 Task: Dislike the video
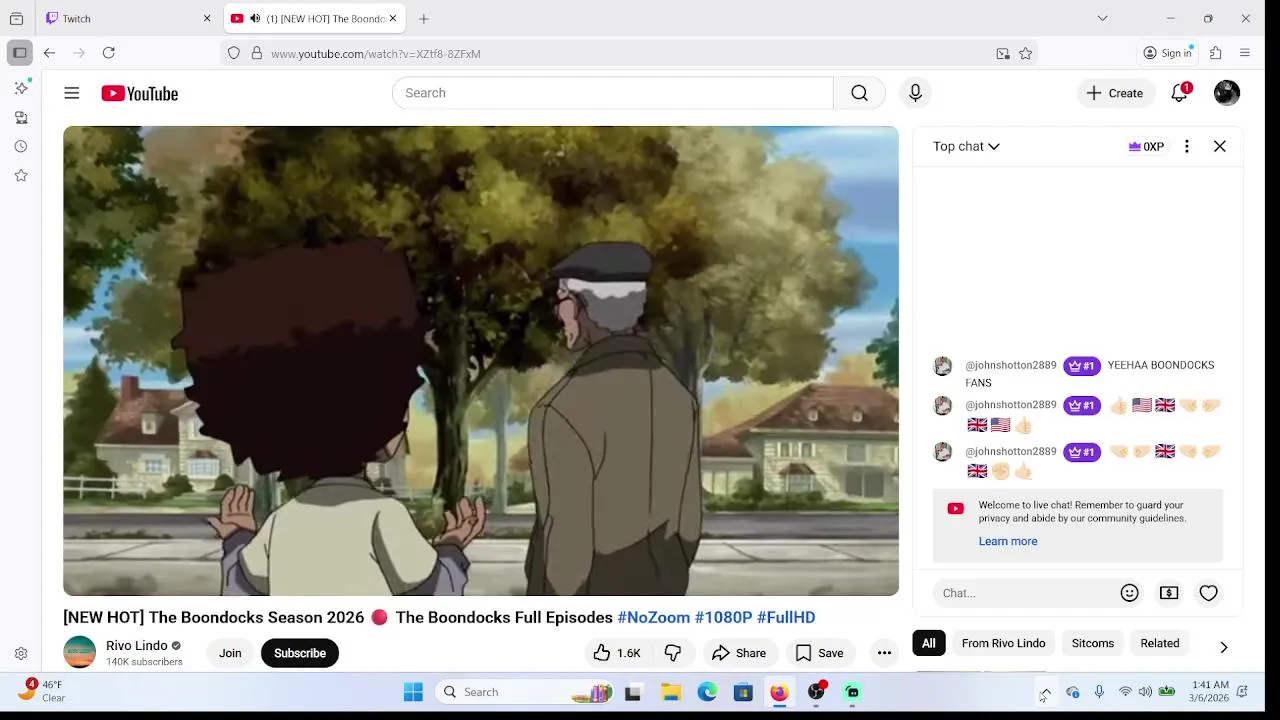[x=673, y=653]
